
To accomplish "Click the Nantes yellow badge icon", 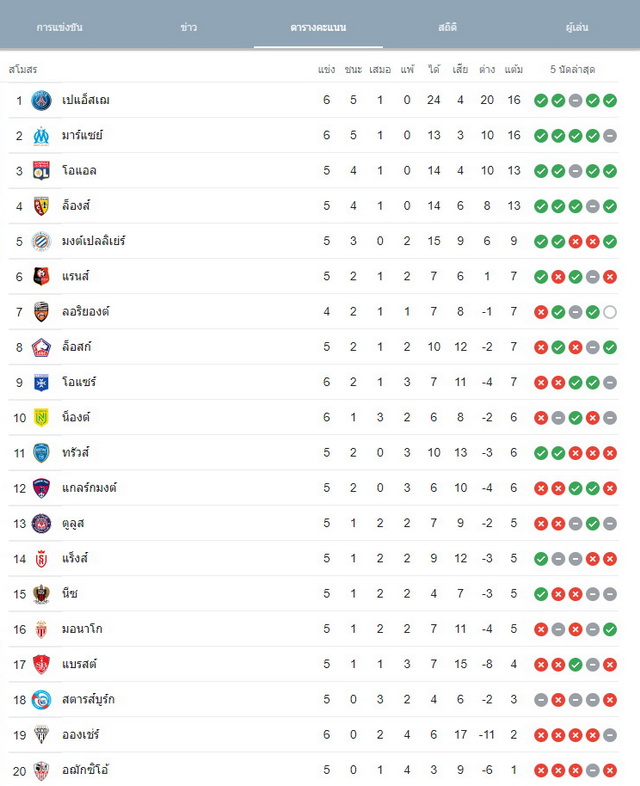I will coord(41,418).
